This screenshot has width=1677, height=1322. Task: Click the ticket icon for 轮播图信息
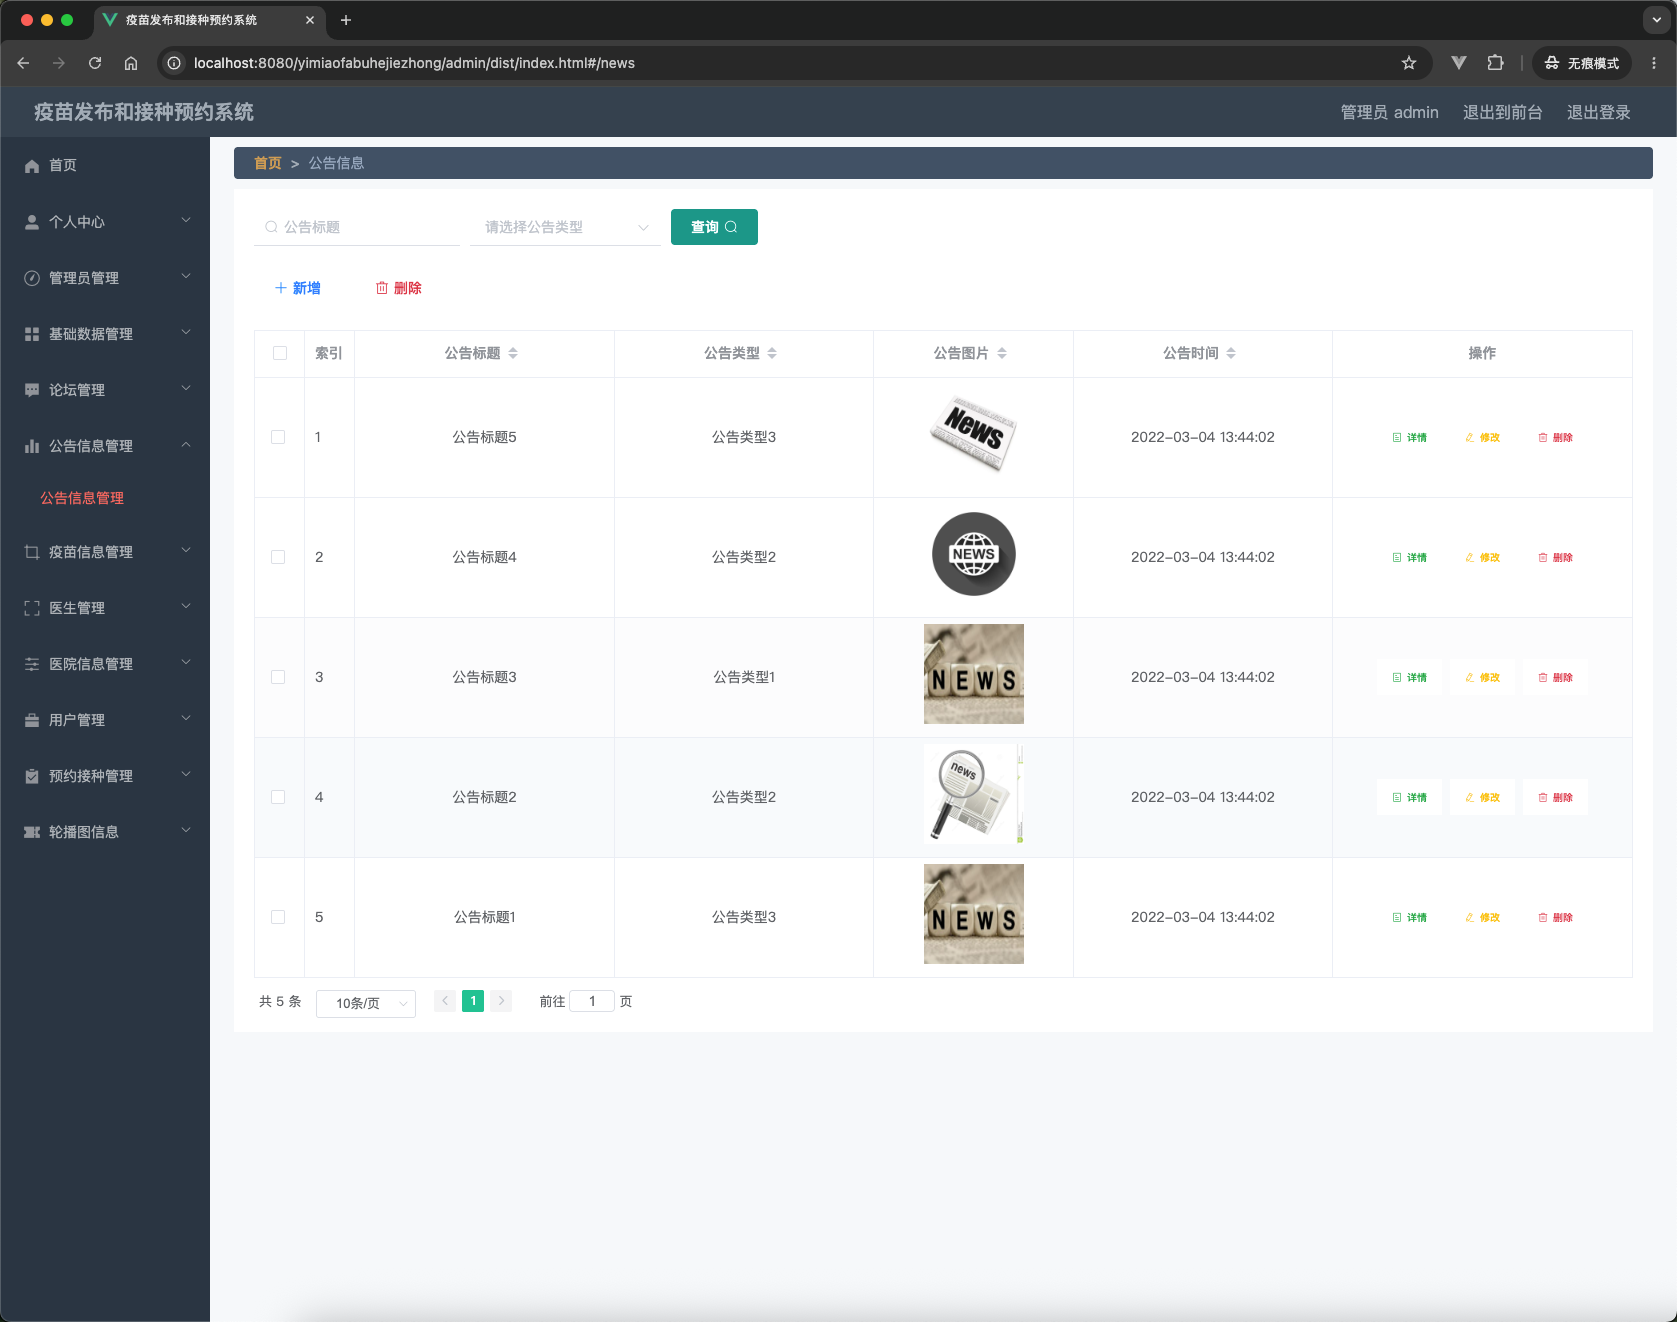[32, 832]
